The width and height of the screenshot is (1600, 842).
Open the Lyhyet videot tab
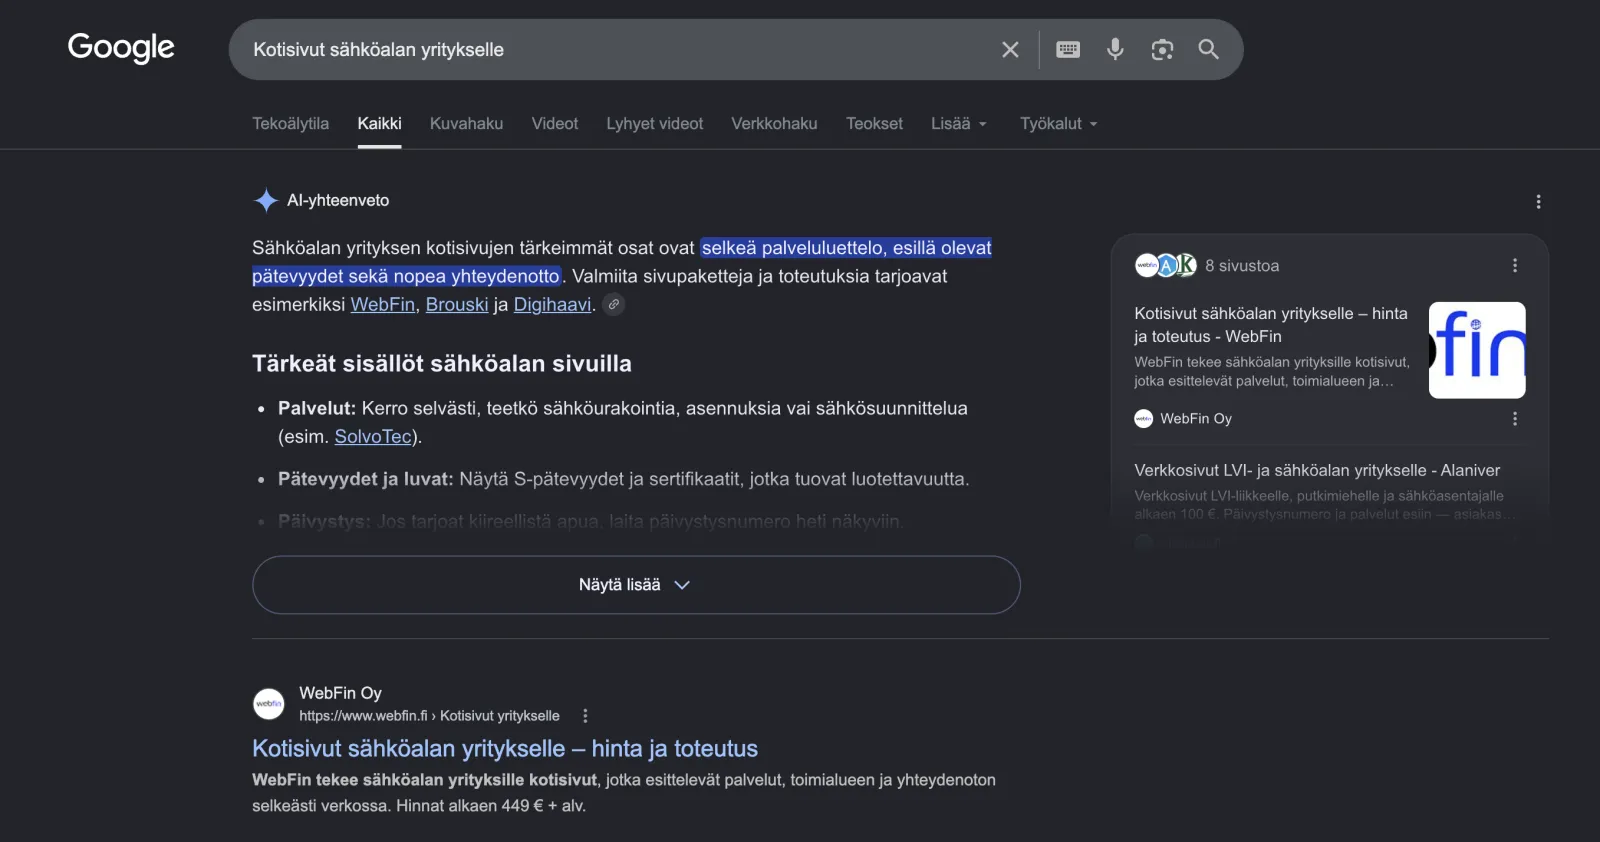point(655,123)
